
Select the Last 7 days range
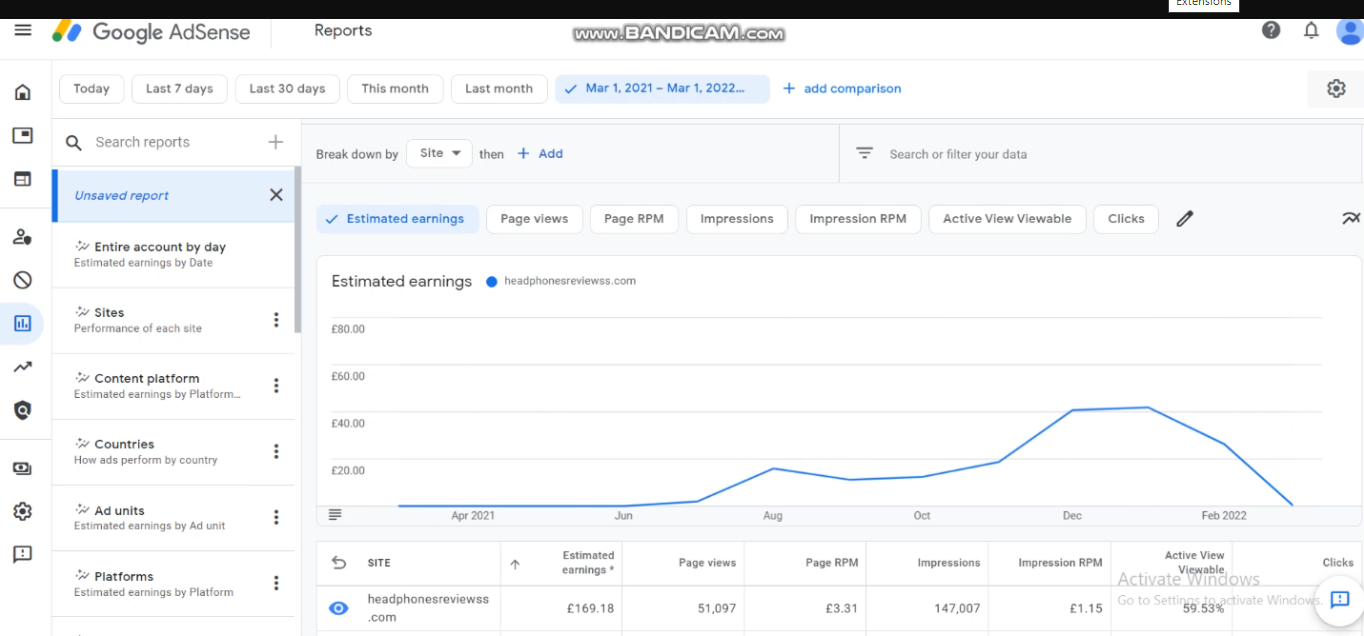pos(179,89)
